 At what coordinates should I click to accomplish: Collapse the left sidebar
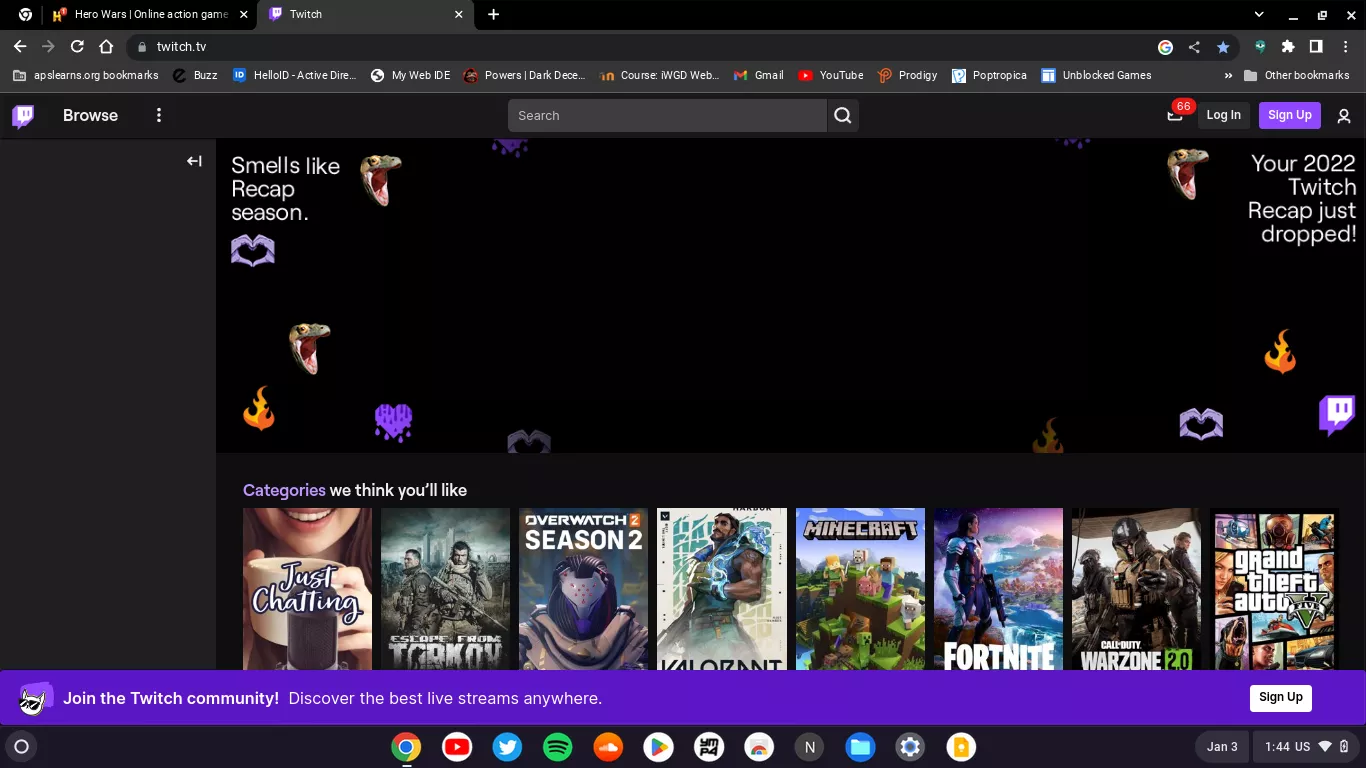pyautogui.click(x=194, y=161)
